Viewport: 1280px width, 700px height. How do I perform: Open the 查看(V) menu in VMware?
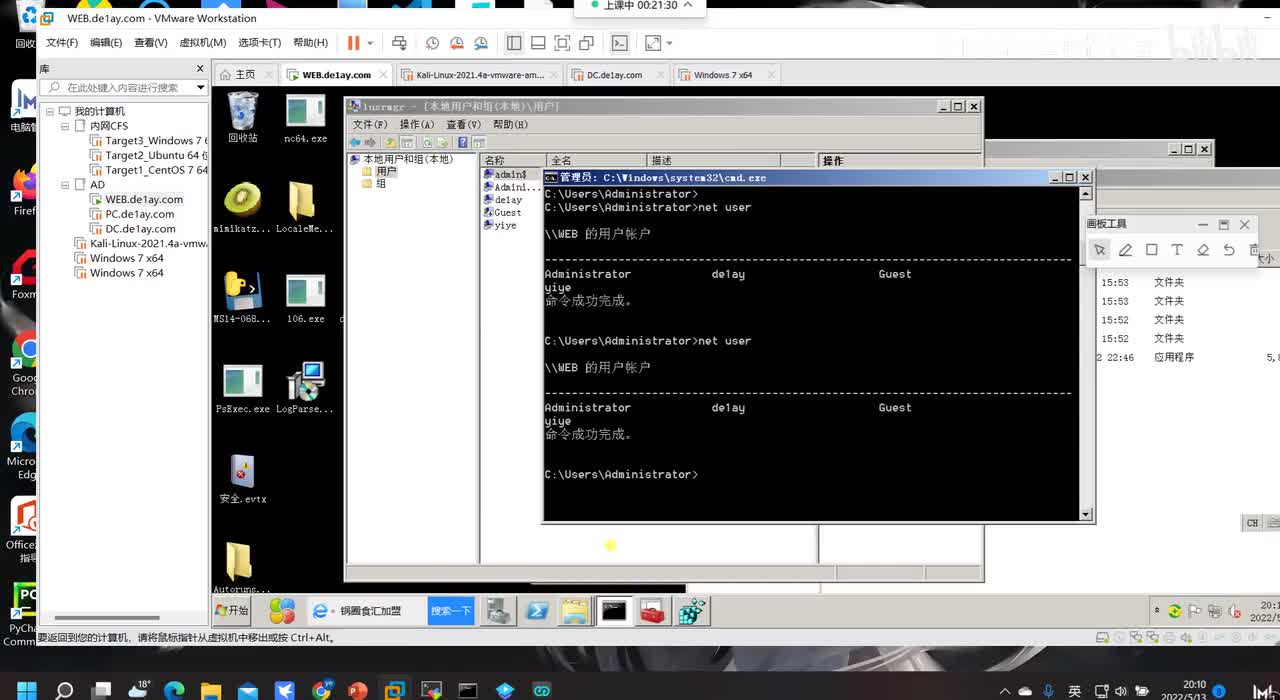click(151, 43)
